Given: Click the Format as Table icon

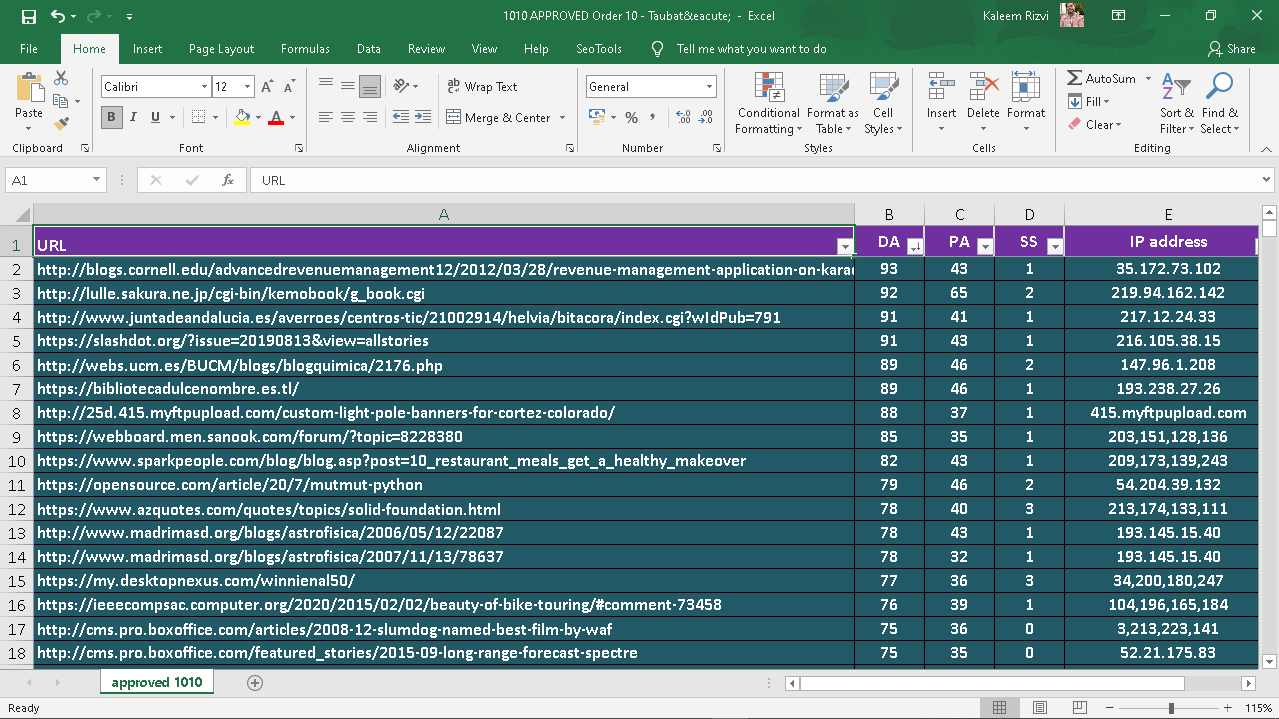Looking at the screenshot, I should tap(832, 104).
